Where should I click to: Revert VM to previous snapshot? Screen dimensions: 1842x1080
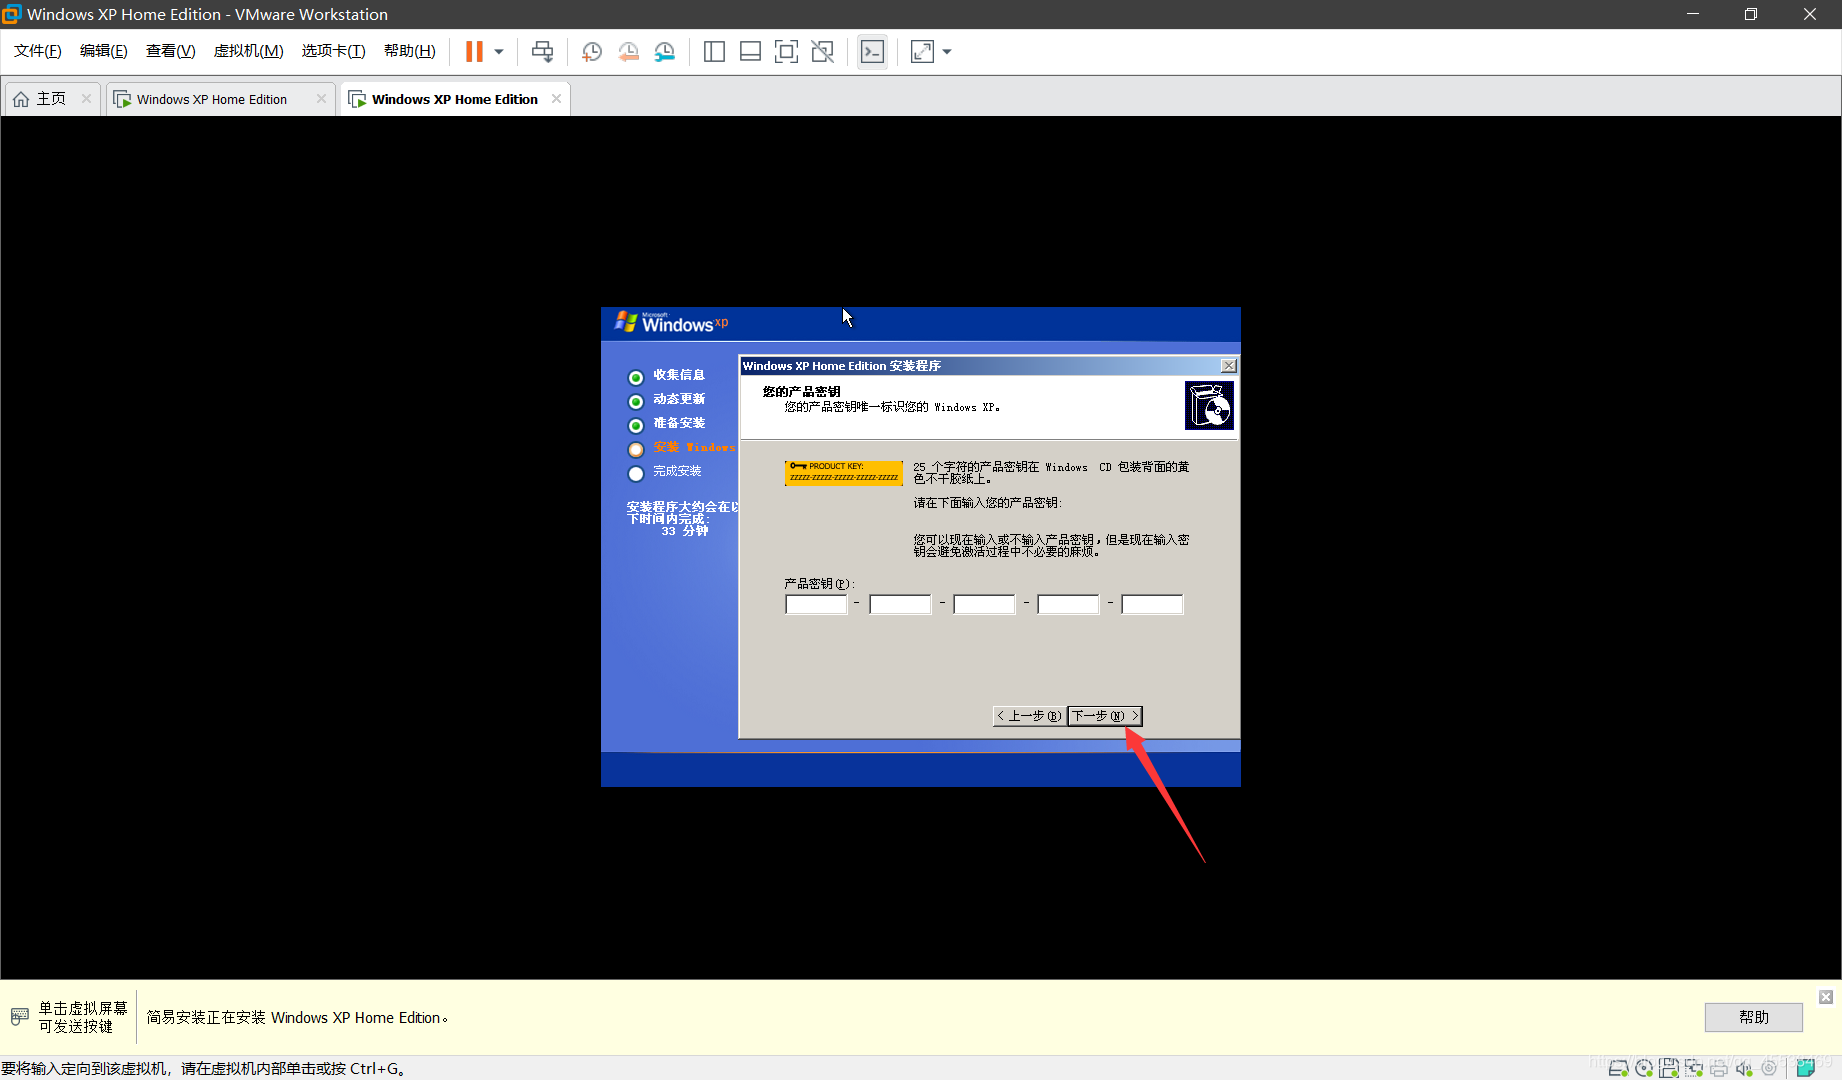pos(628,51)
